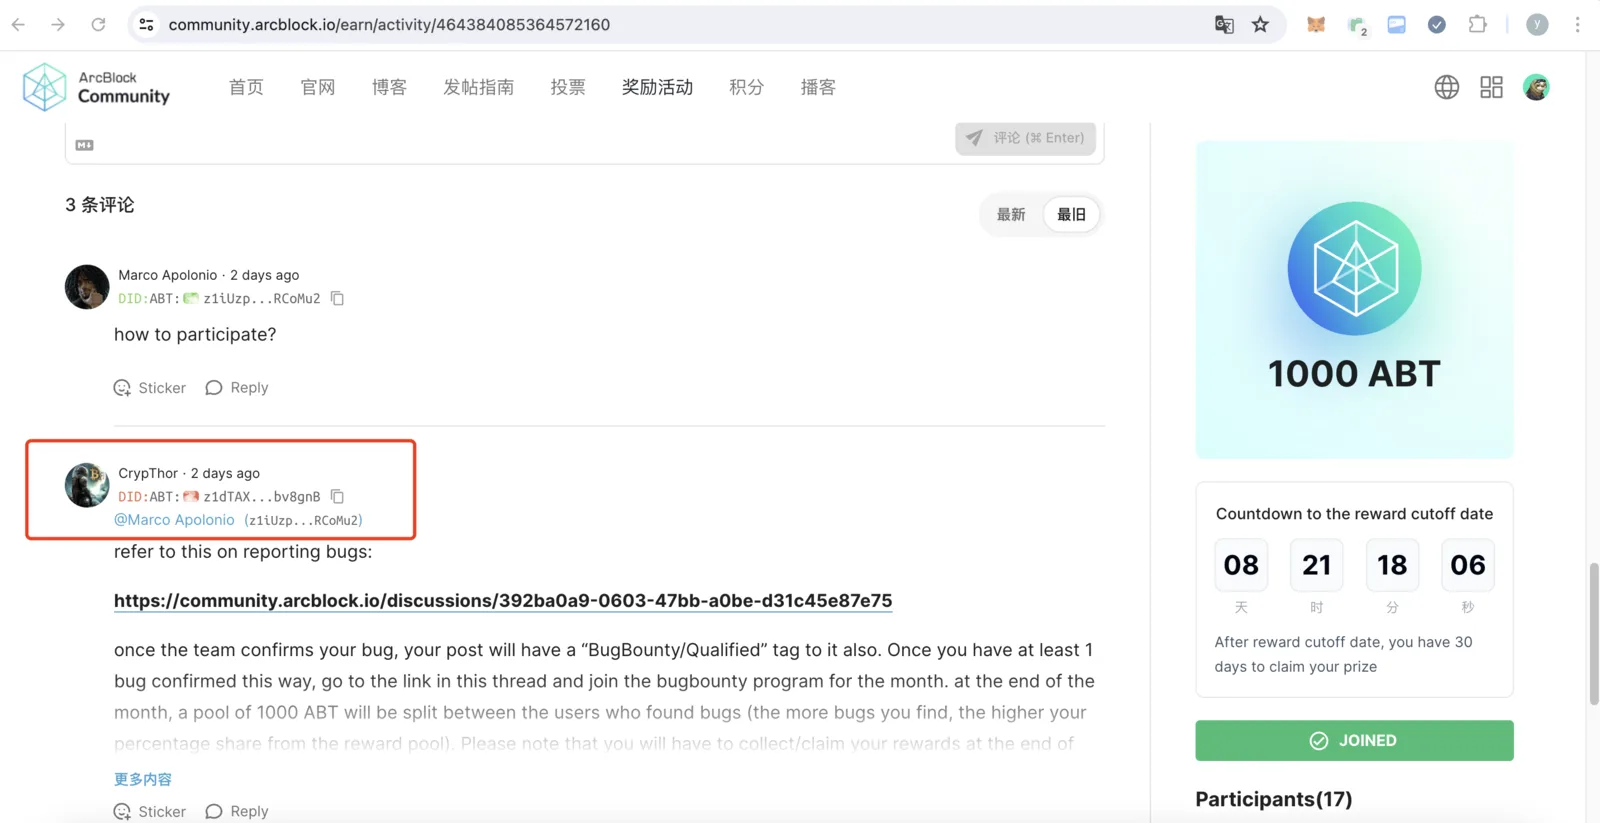Click the countdown seconds value 06
This screenshot has height=823, width=1600.
[1468, 565]
